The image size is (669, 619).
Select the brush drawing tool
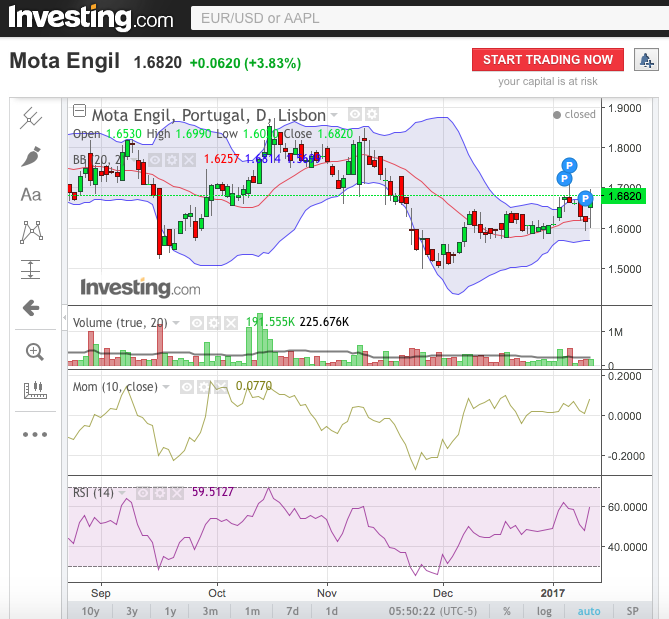[x=31, y=157]
